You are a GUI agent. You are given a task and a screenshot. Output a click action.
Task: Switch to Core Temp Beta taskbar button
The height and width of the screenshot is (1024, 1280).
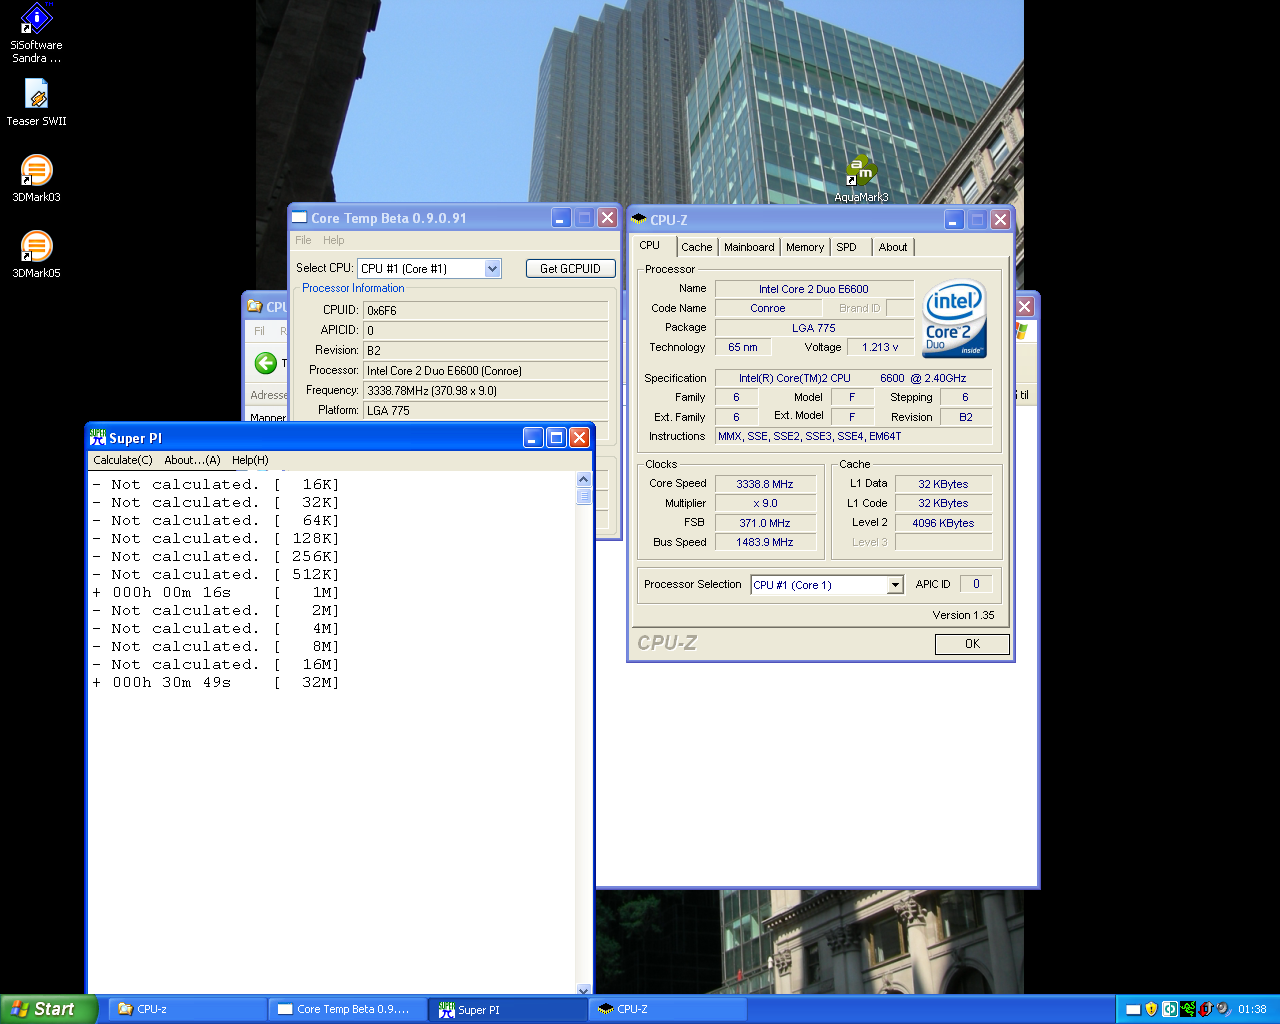pyautogui.click(x=348, y=1009)
